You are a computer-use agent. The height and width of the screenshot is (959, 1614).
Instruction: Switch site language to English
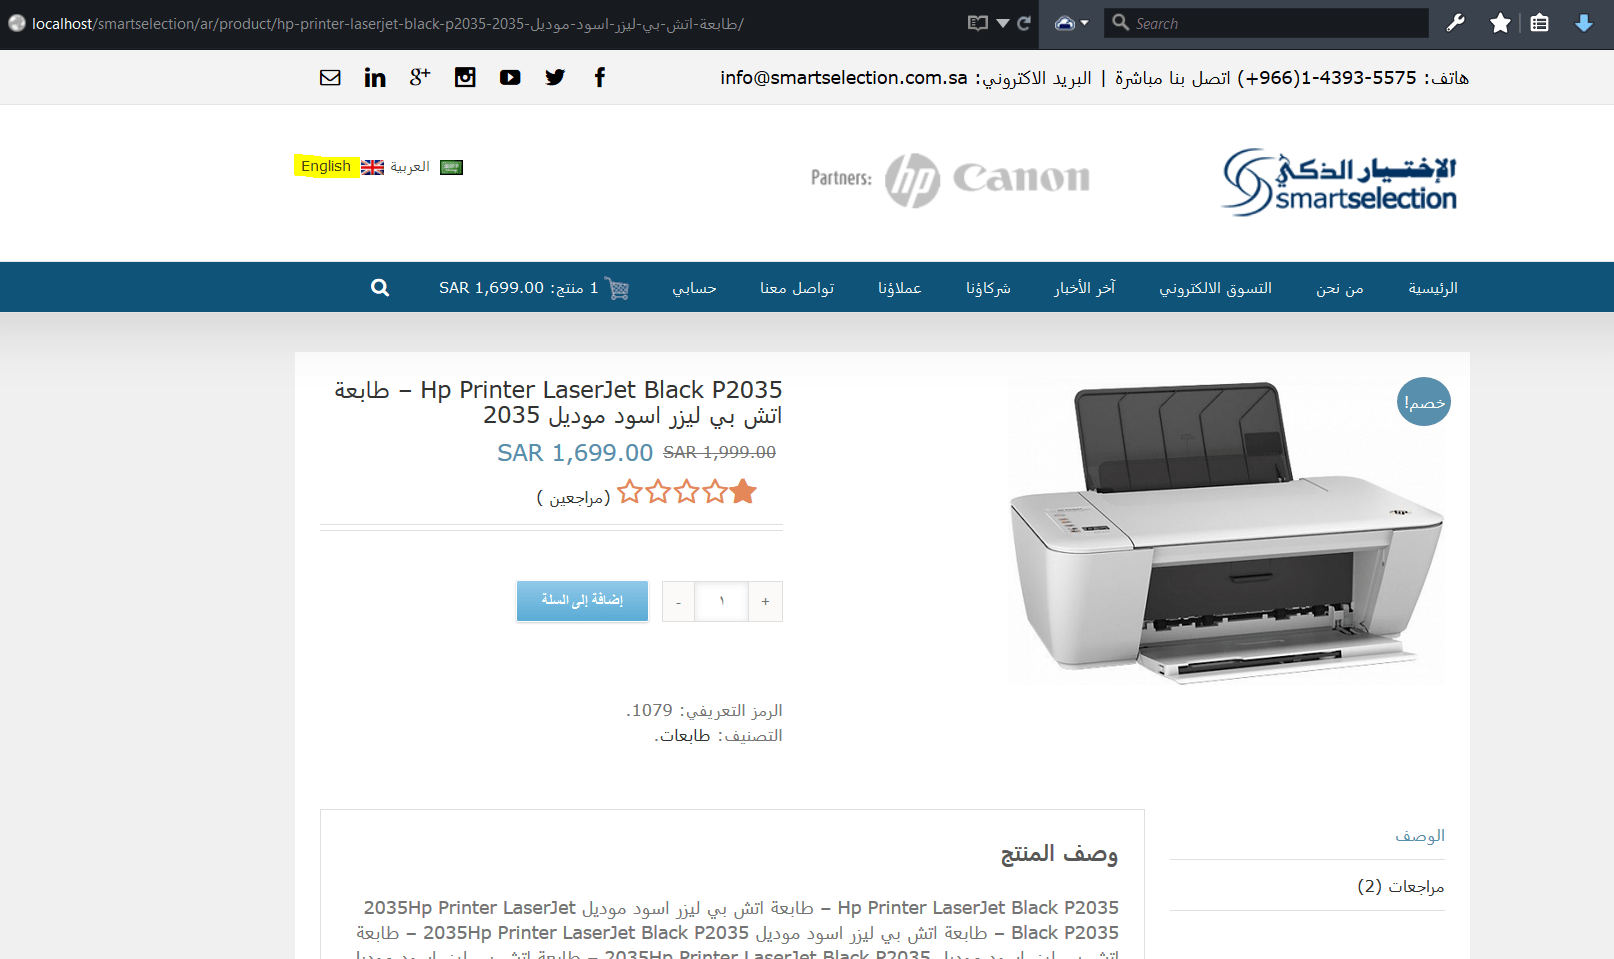pos(326,166)
